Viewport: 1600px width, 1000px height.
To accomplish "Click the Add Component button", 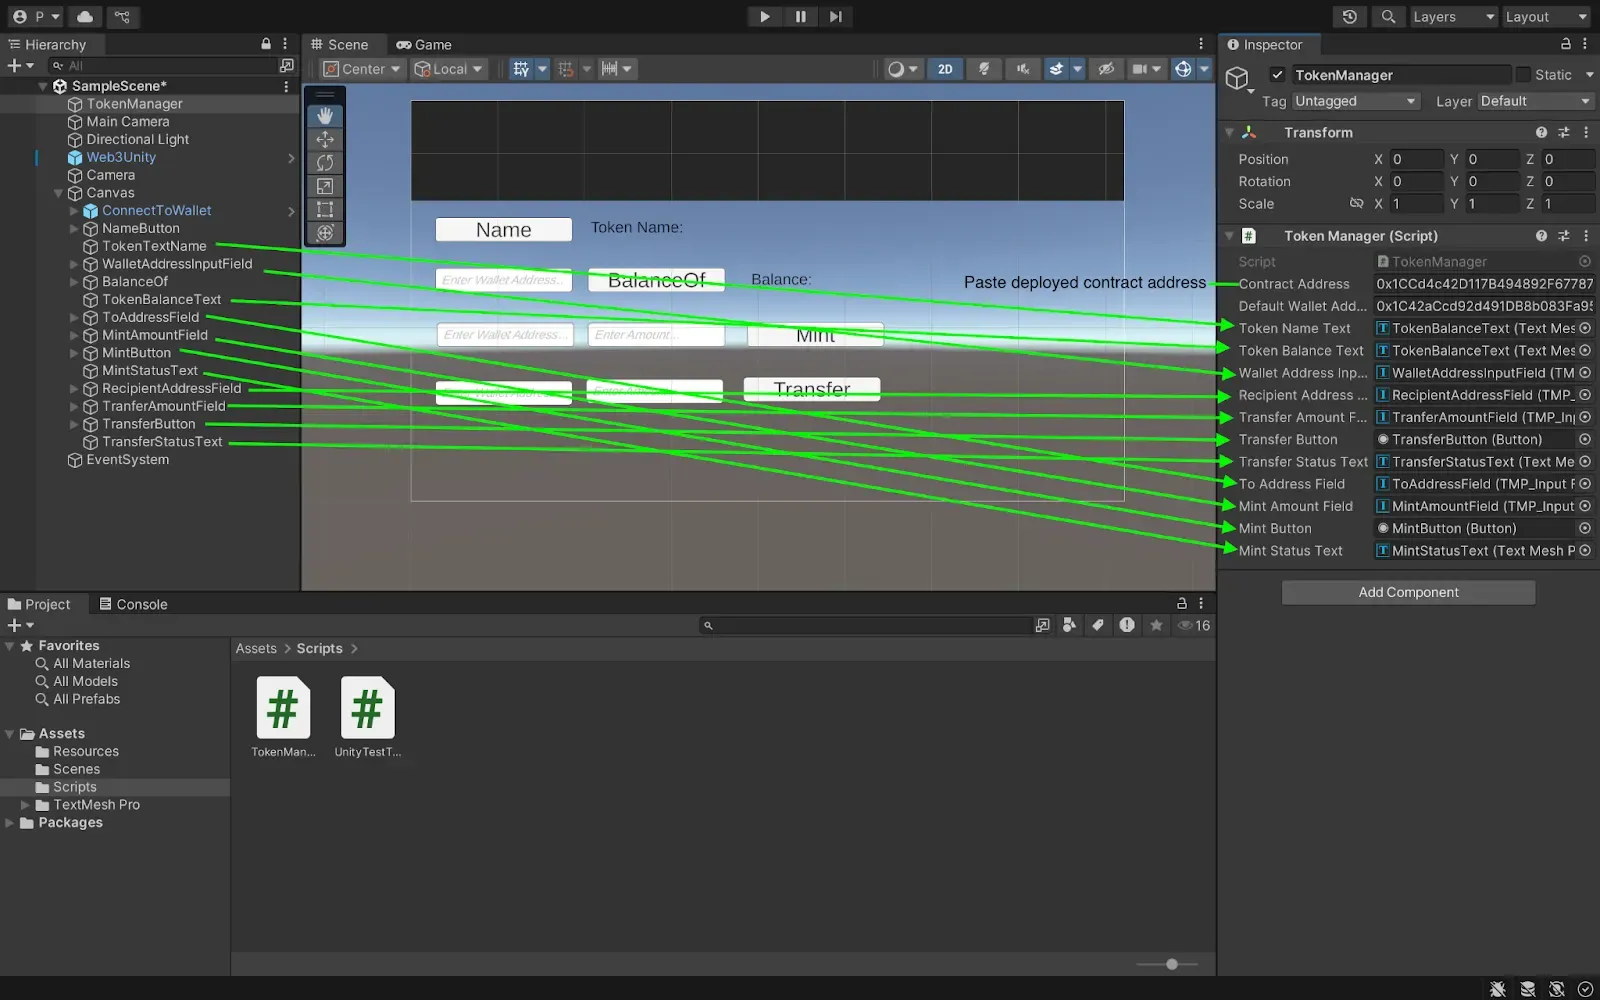I will [1408, 592].
